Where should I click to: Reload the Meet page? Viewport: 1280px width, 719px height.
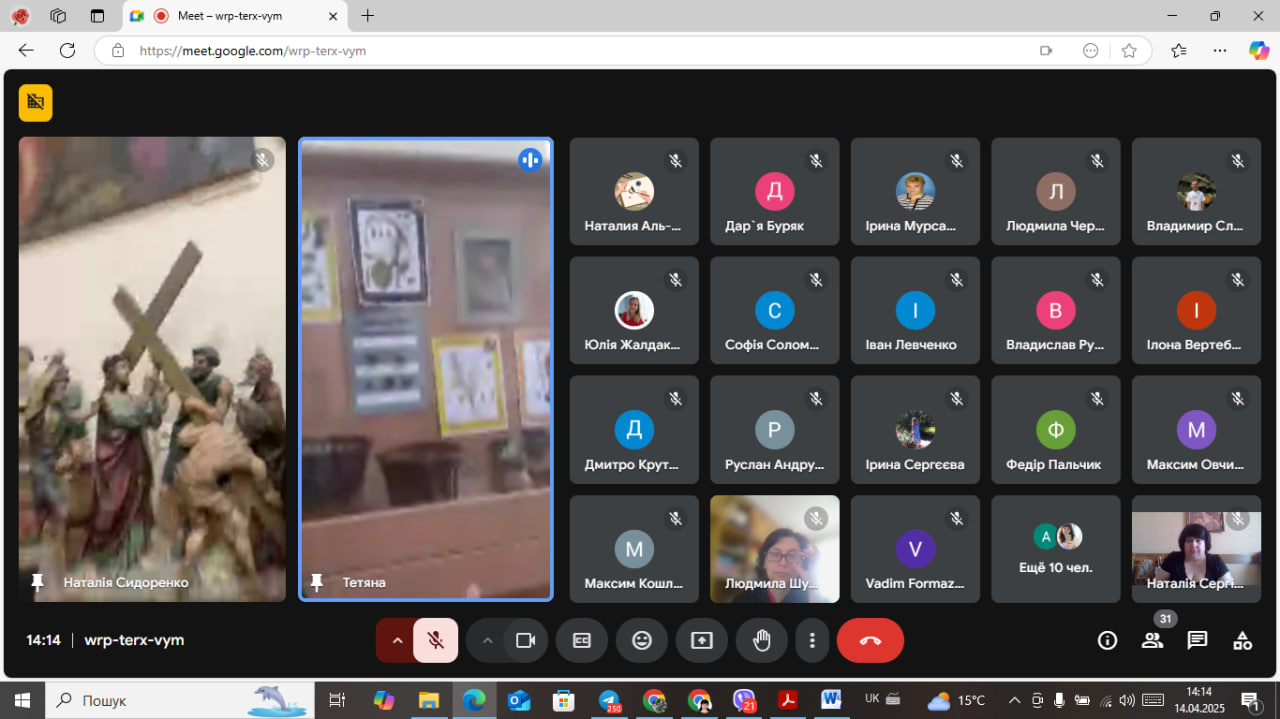67,50
